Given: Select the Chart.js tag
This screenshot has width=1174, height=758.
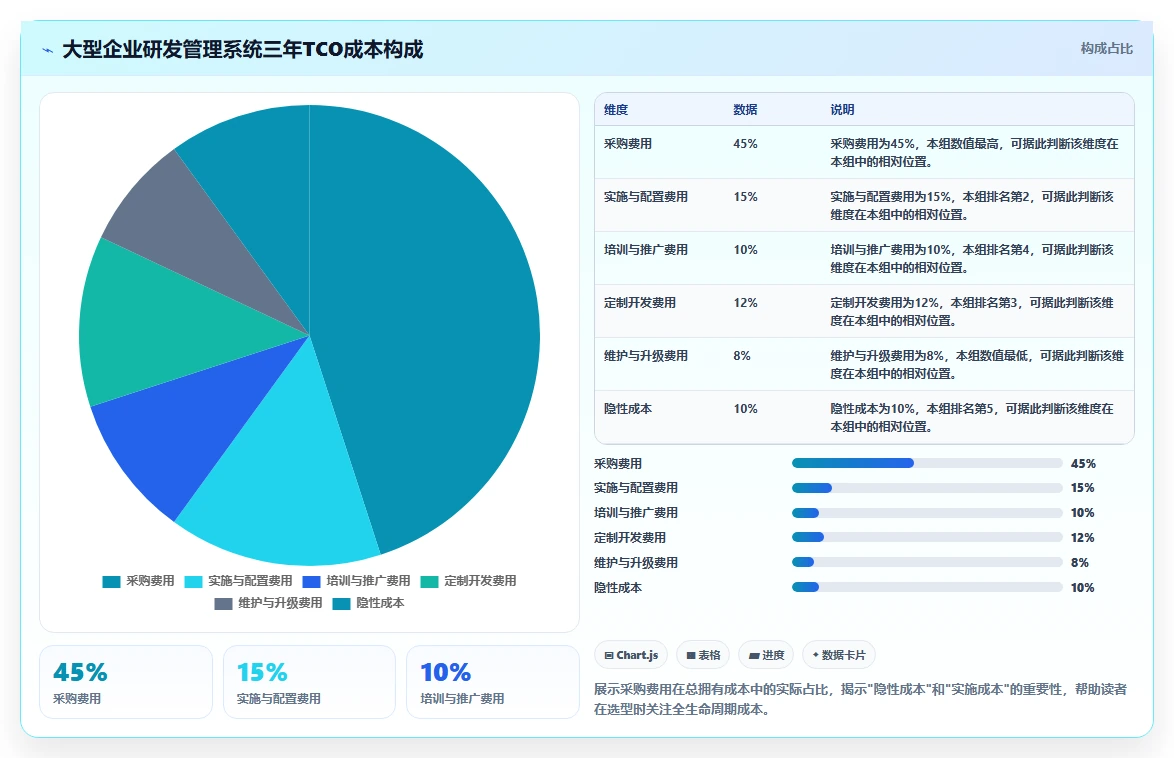Looking at the screenshot, I should tap(631, 655).
